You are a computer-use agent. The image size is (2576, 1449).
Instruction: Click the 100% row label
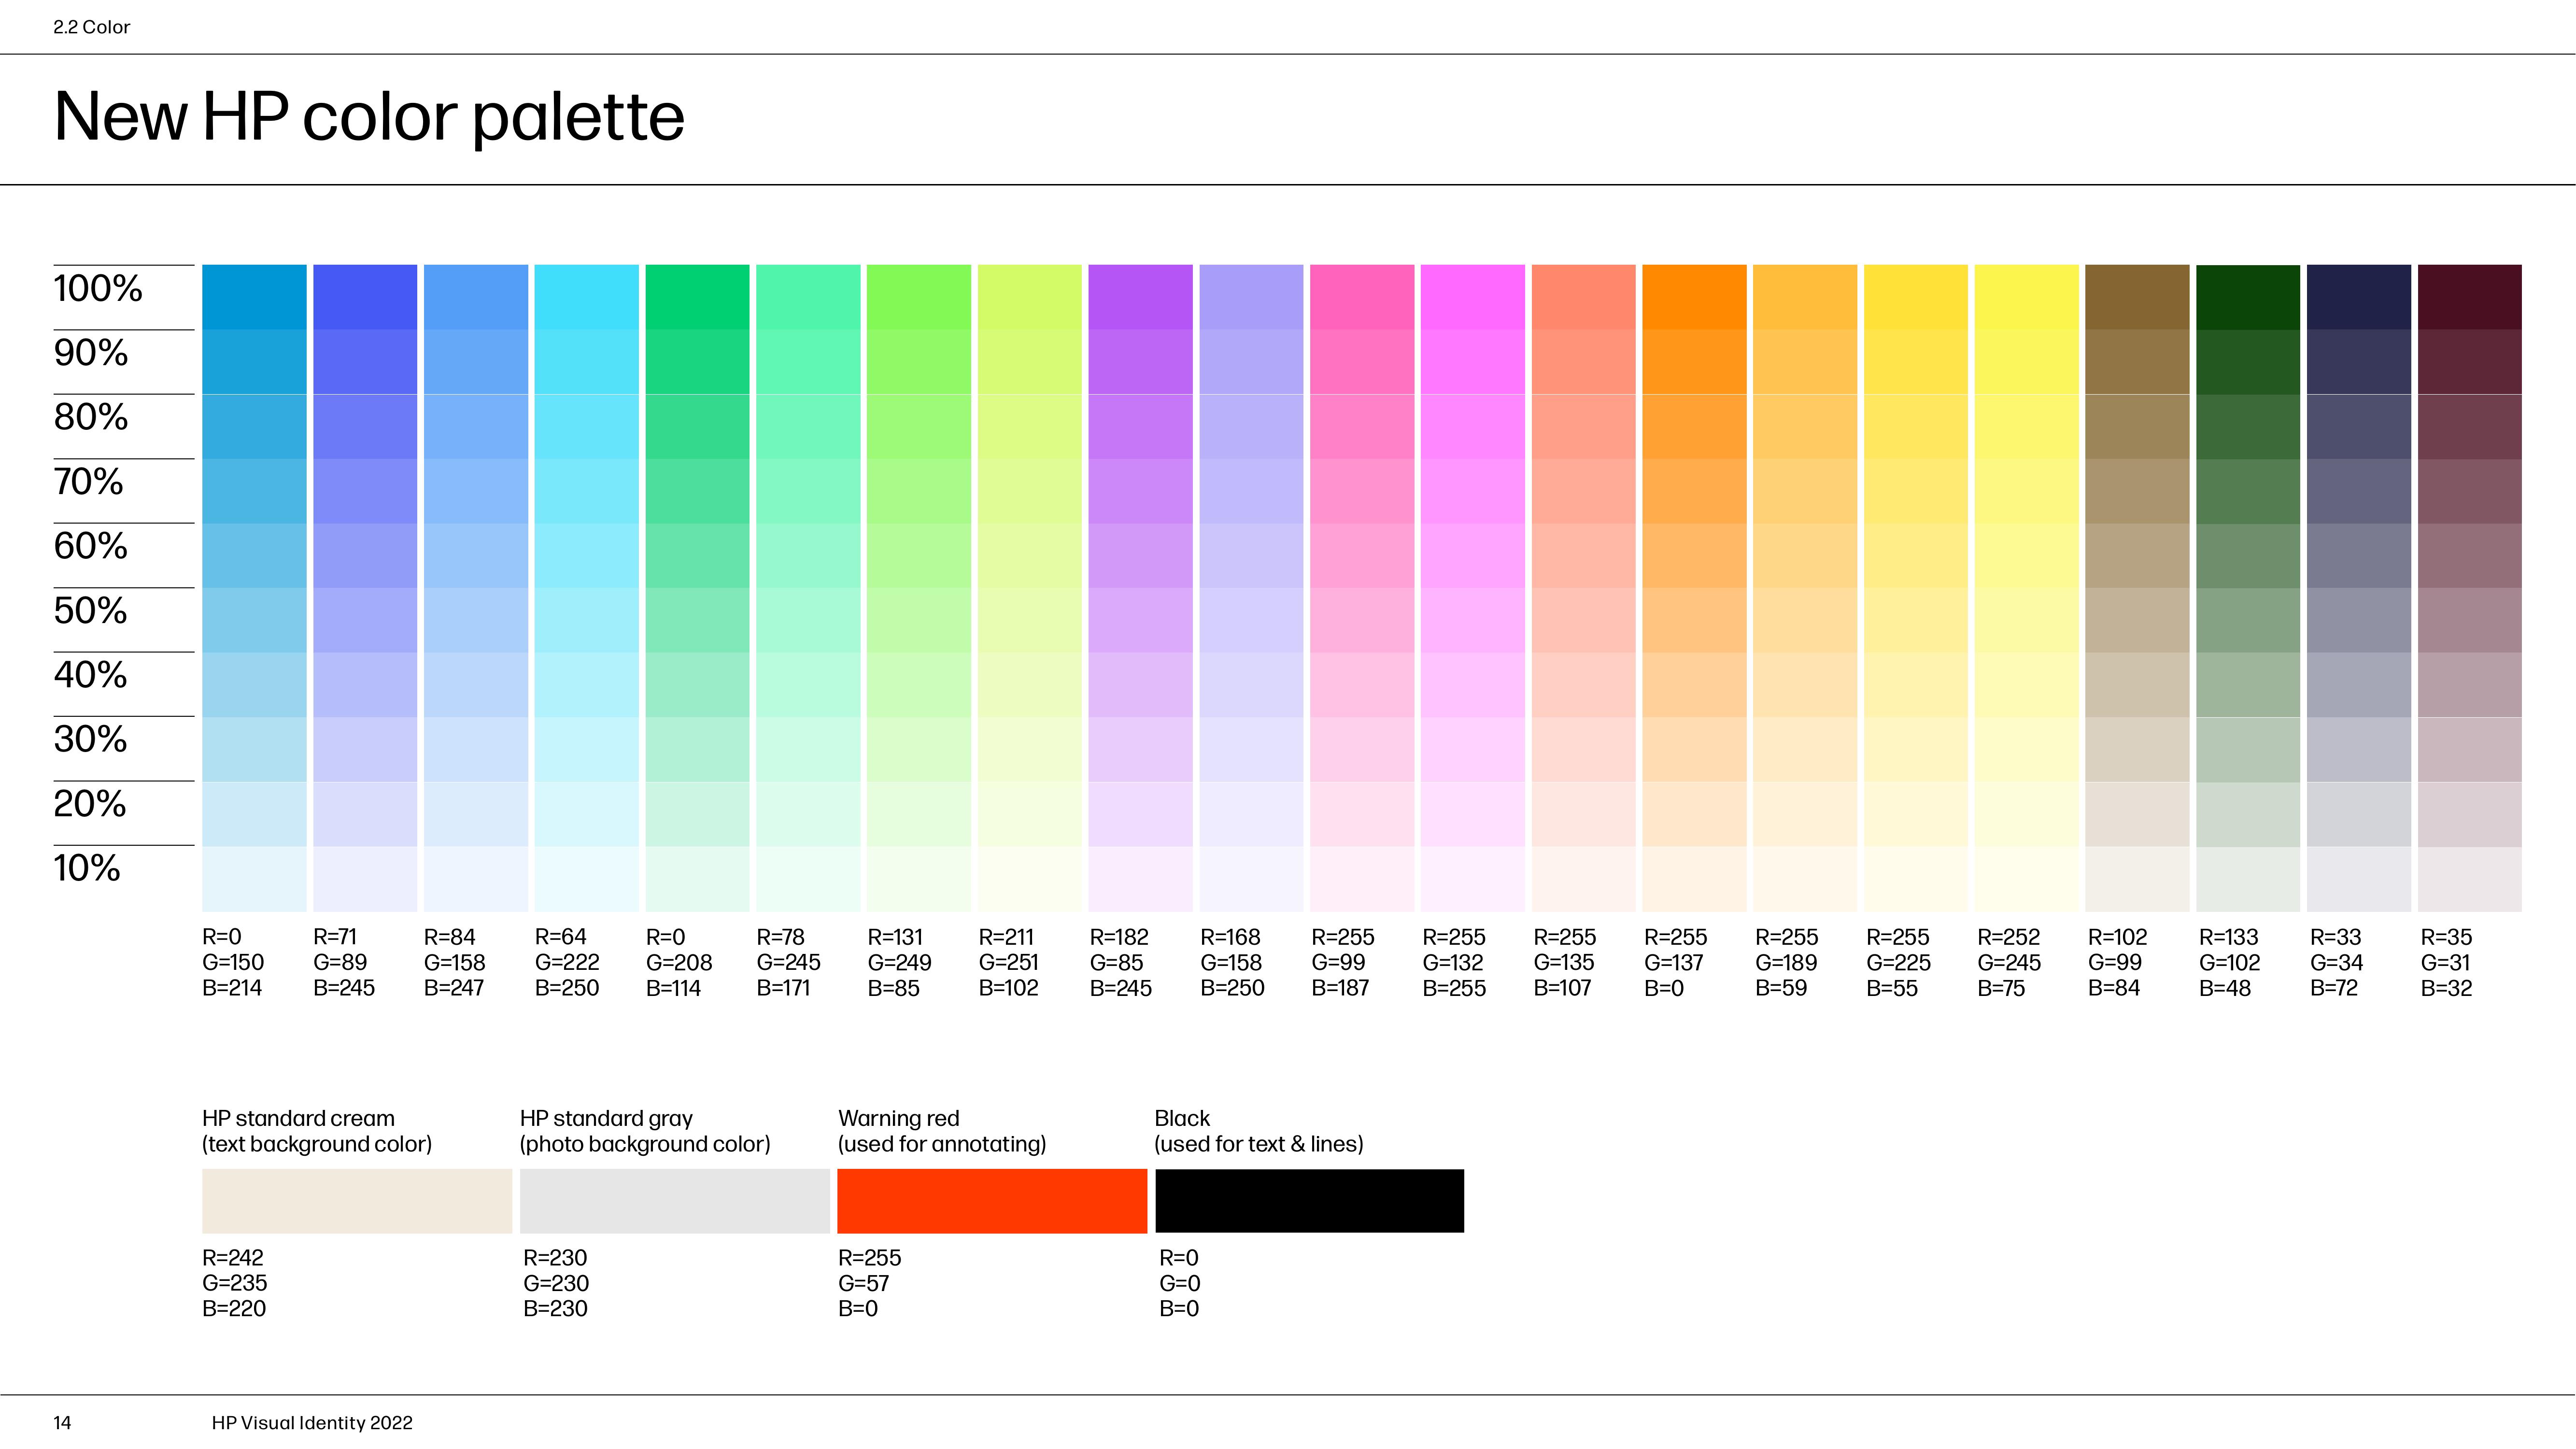98,288
